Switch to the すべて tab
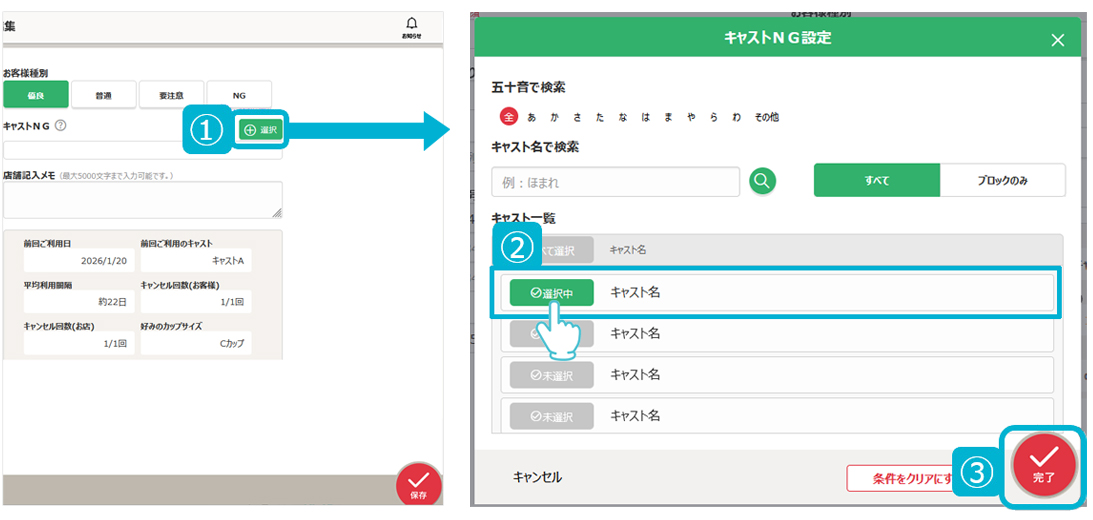Viewport: 1093px width, 520px height. pyautogui.click(x=877, y=181)
